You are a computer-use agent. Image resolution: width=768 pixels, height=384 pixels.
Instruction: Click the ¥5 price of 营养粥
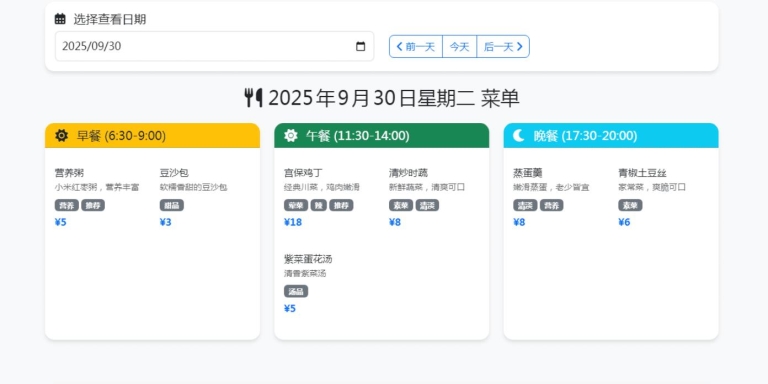coord(60,222)
